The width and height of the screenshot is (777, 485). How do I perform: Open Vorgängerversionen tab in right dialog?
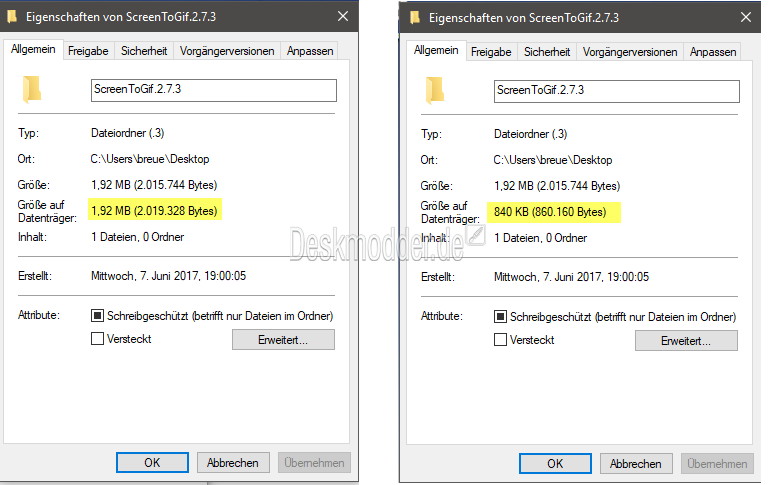[x=630, y=52]
